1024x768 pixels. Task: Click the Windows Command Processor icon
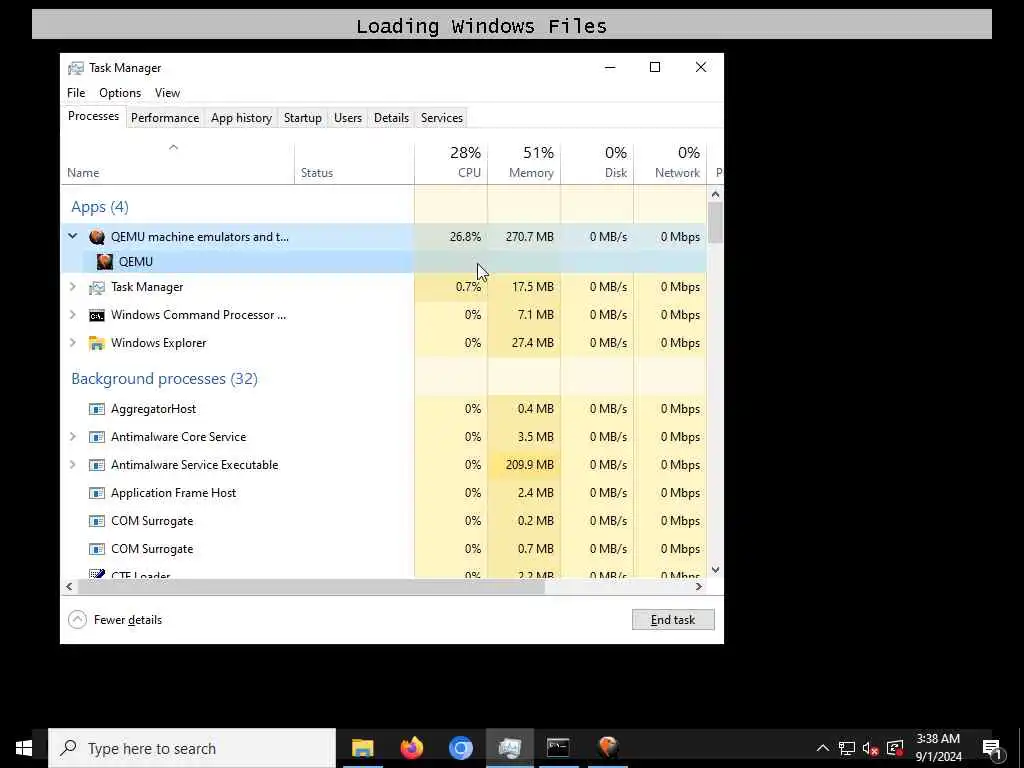pos(97,315)
